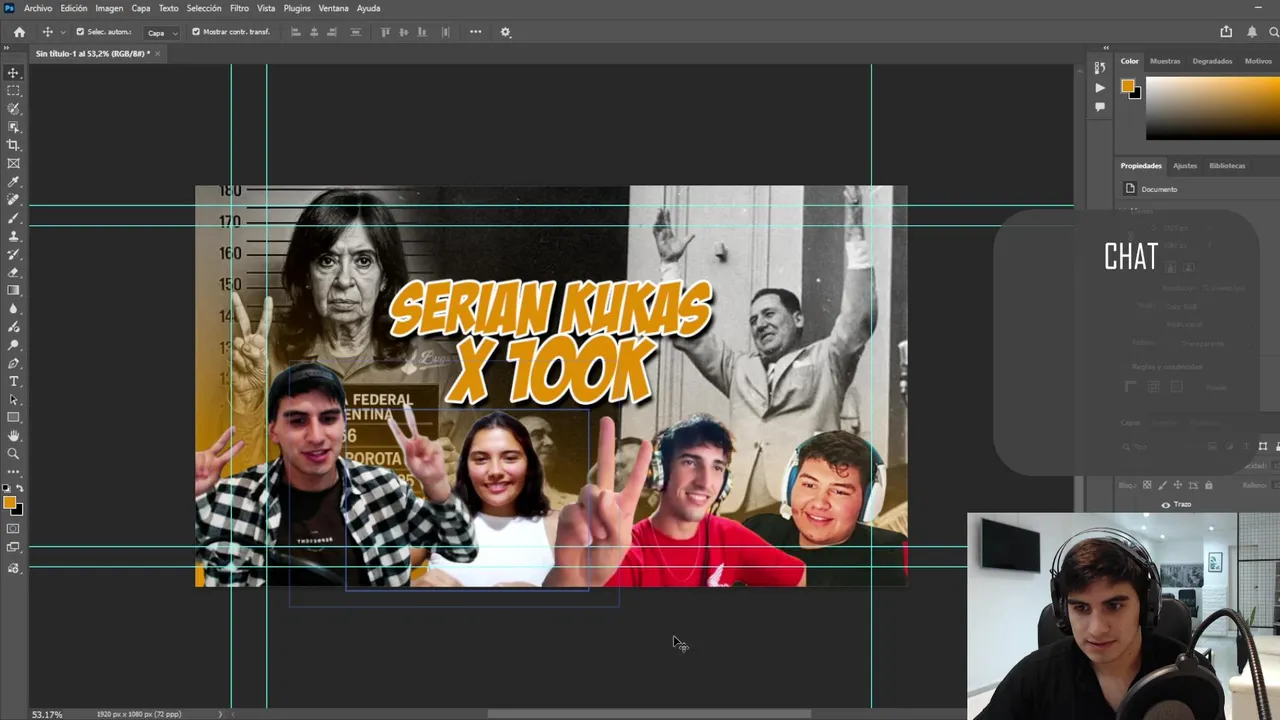Select the Move tool in toolbar
Image resolution: width=1280 pixels, height=720 pixels.
14,73
